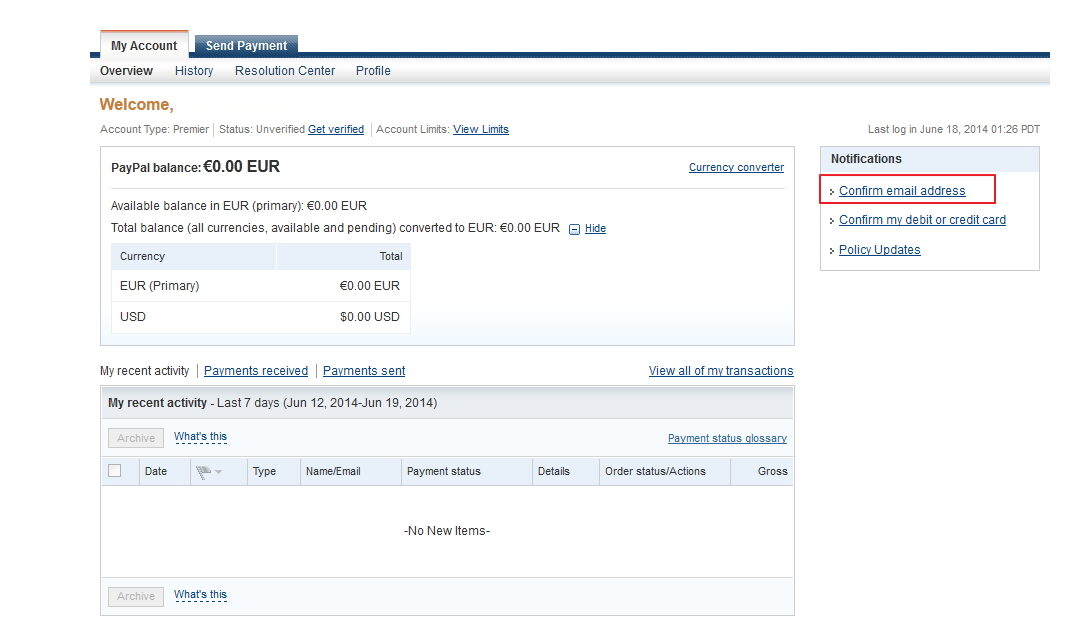The height and width of the screenshot is (644, 1089).
Task: Open Policy Updates notification
Action: pos(879,250)
